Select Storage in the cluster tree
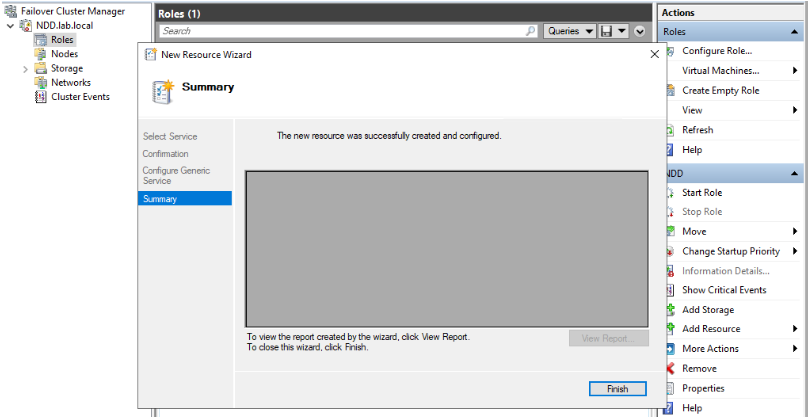808x417 pixels. point(66,68)
